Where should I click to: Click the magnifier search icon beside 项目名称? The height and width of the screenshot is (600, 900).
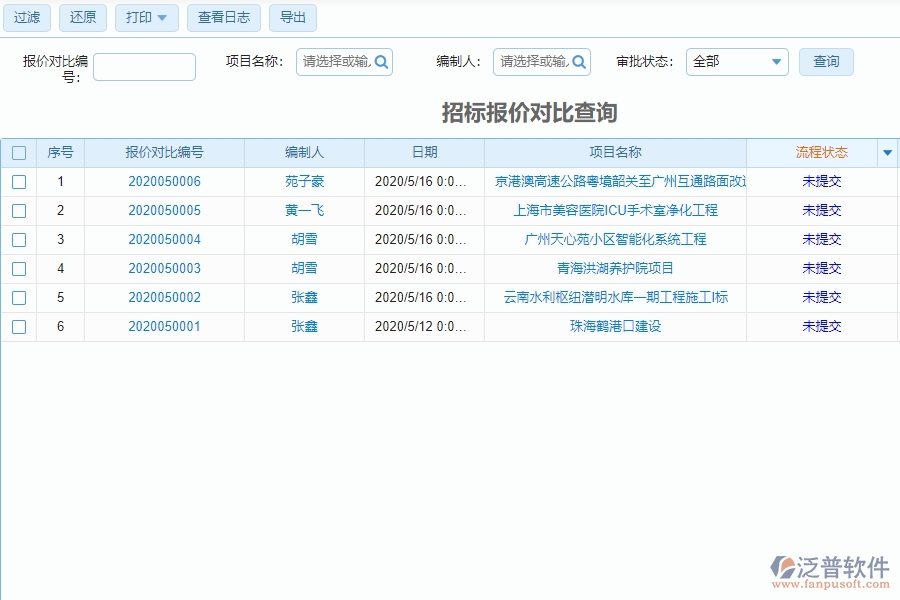[380, 62]
